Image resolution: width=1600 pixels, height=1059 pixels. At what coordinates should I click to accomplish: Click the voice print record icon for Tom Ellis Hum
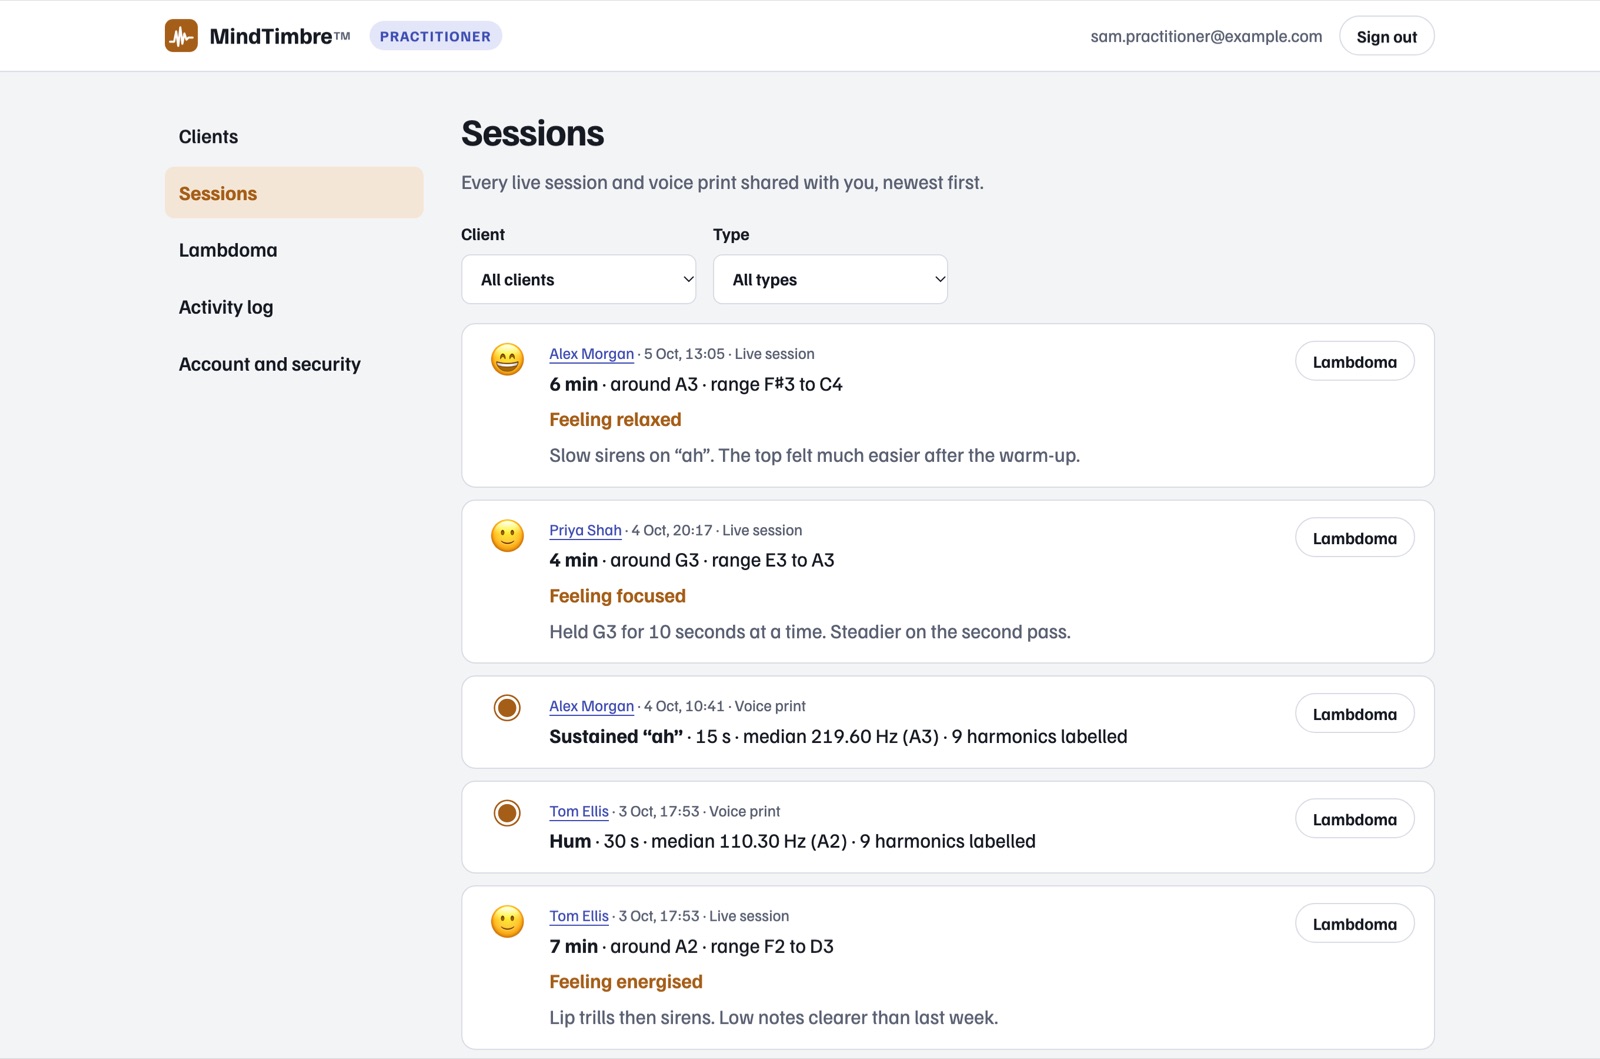point(507,813)
